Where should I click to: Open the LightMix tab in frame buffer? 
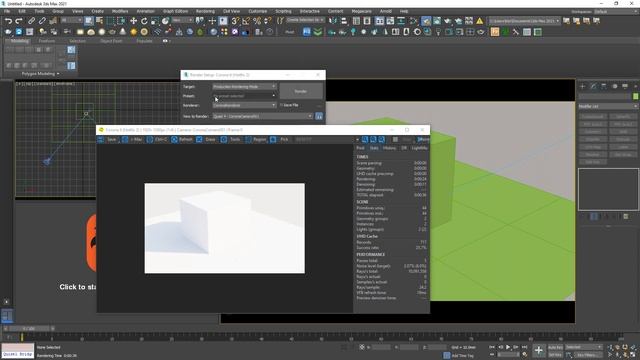click(x=419, y=148)
